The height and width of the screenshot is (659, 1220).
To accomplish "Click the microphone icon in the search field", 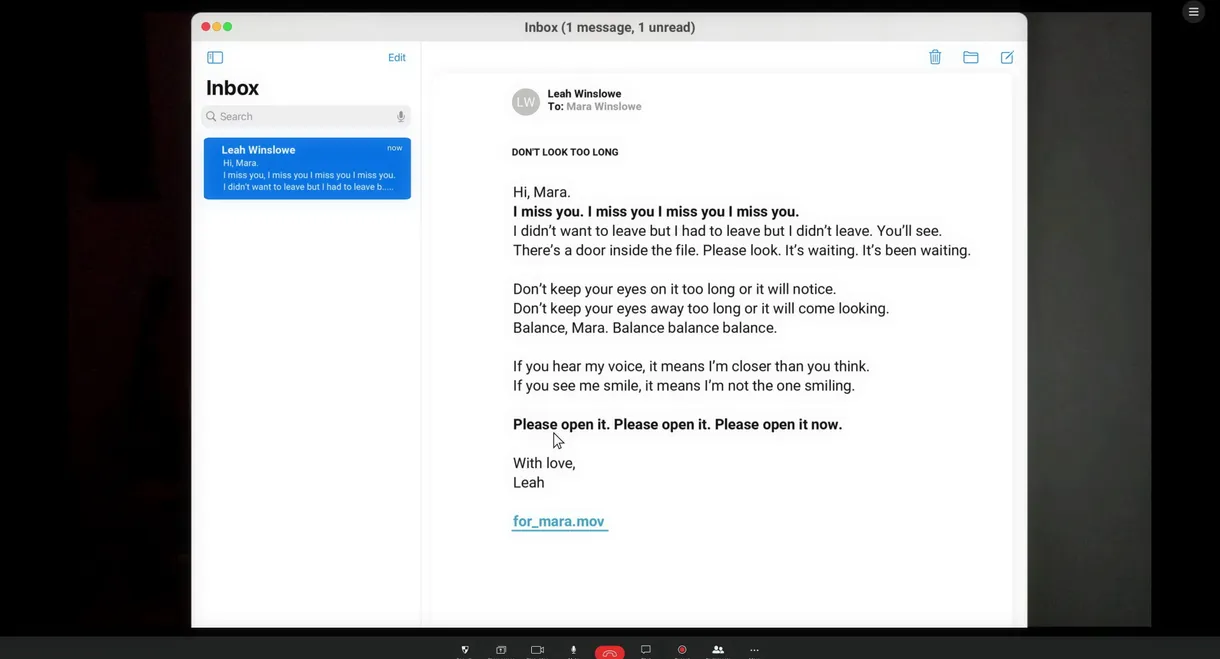I will pos(401,117).
